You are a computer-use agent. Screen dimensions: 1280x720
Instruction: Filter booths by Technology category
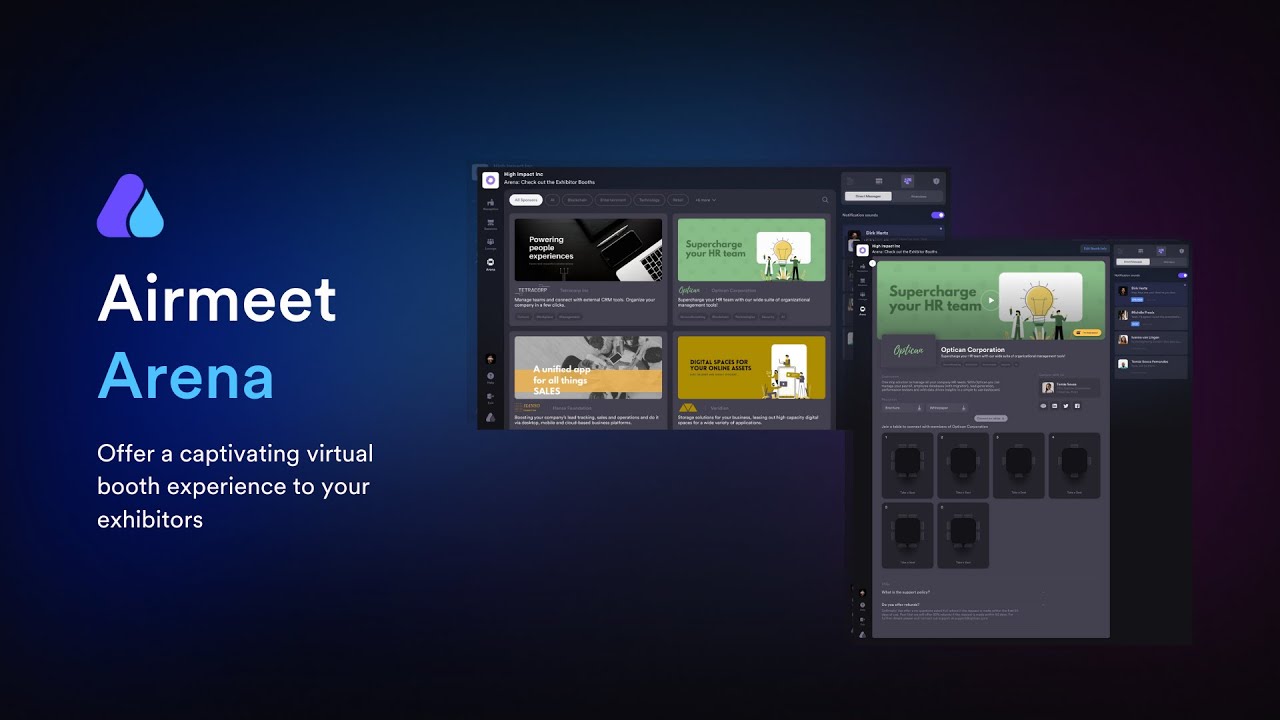click(x=649, y=200)
